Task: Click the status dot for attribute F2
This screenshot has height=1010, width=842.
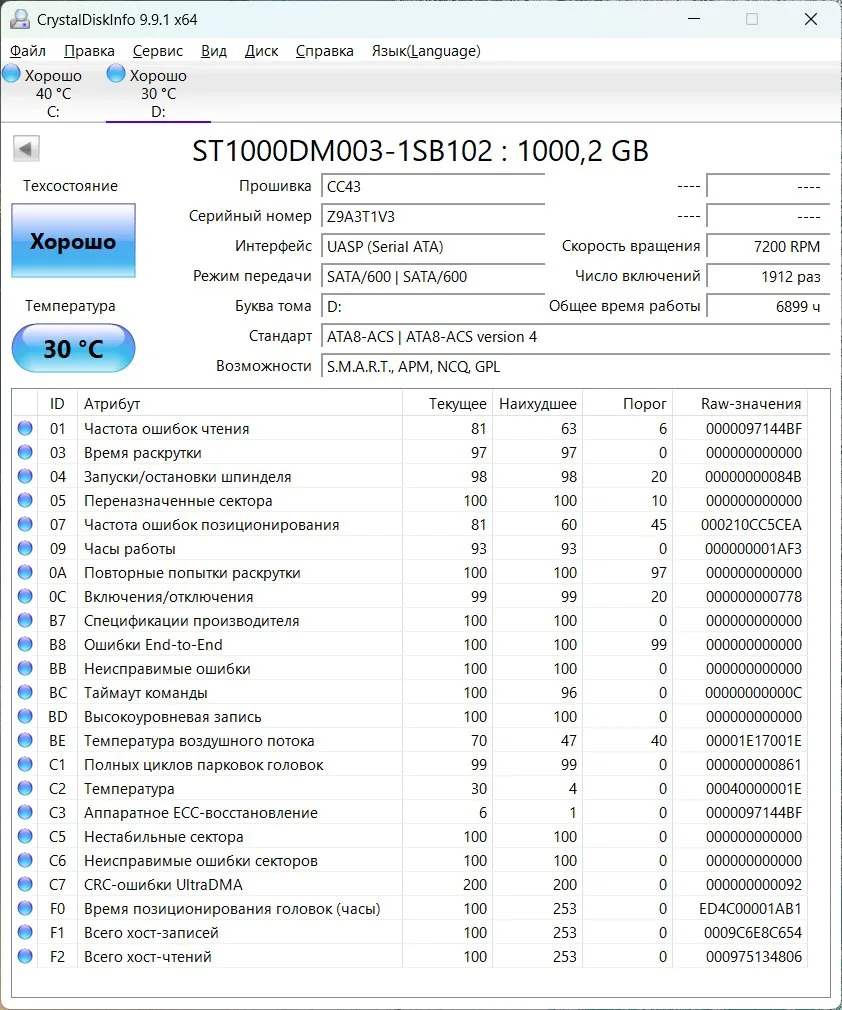Action: coord(25,956)
